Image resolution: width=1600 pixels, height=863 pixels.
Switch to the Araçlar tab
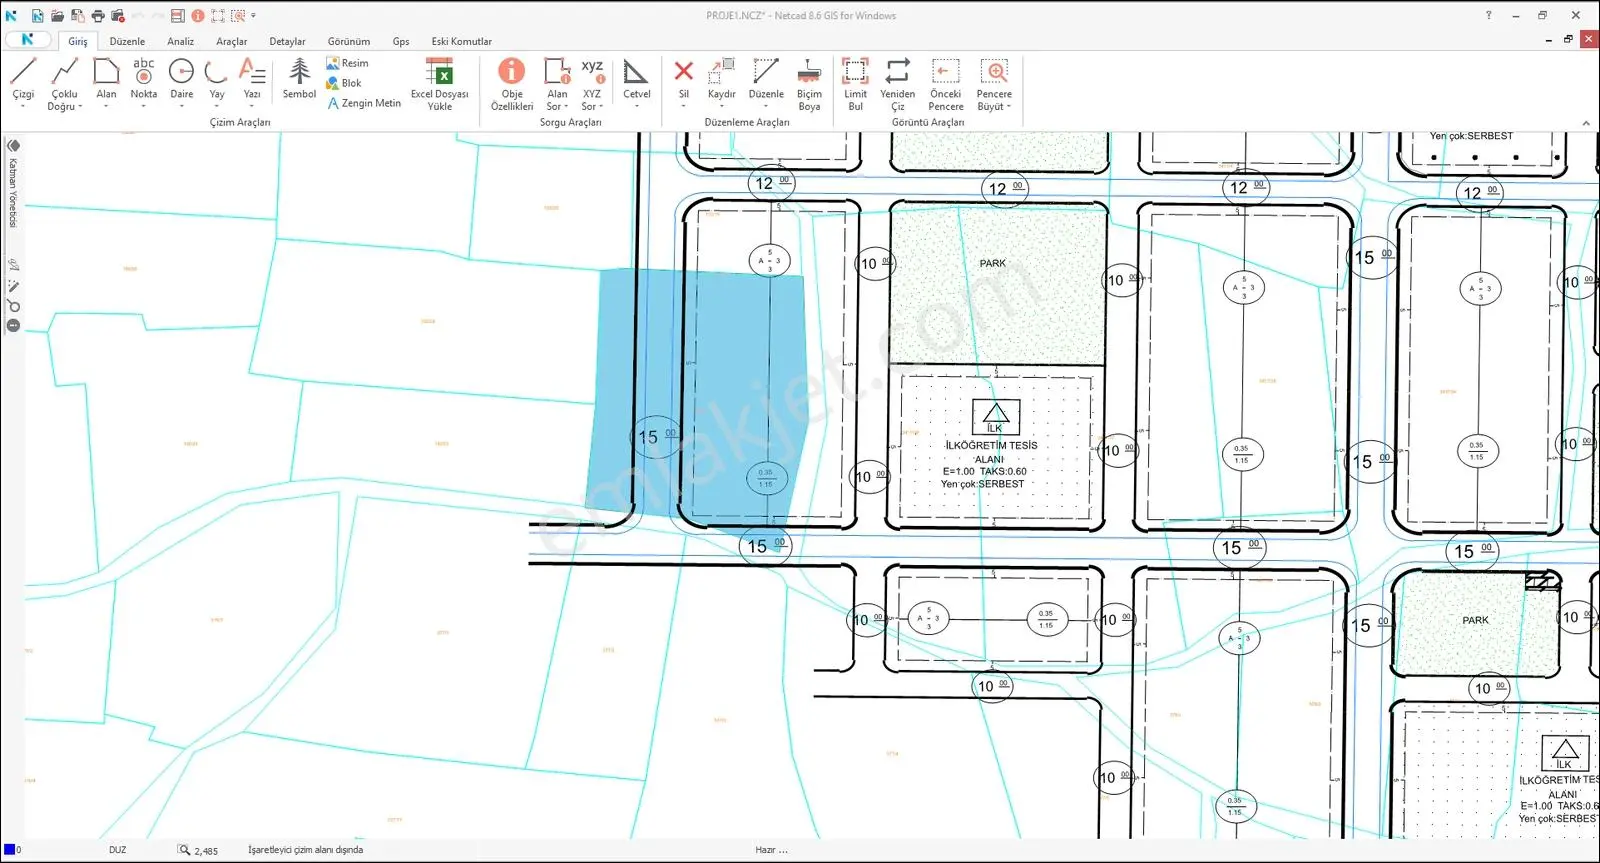click(x=232, y=41)
